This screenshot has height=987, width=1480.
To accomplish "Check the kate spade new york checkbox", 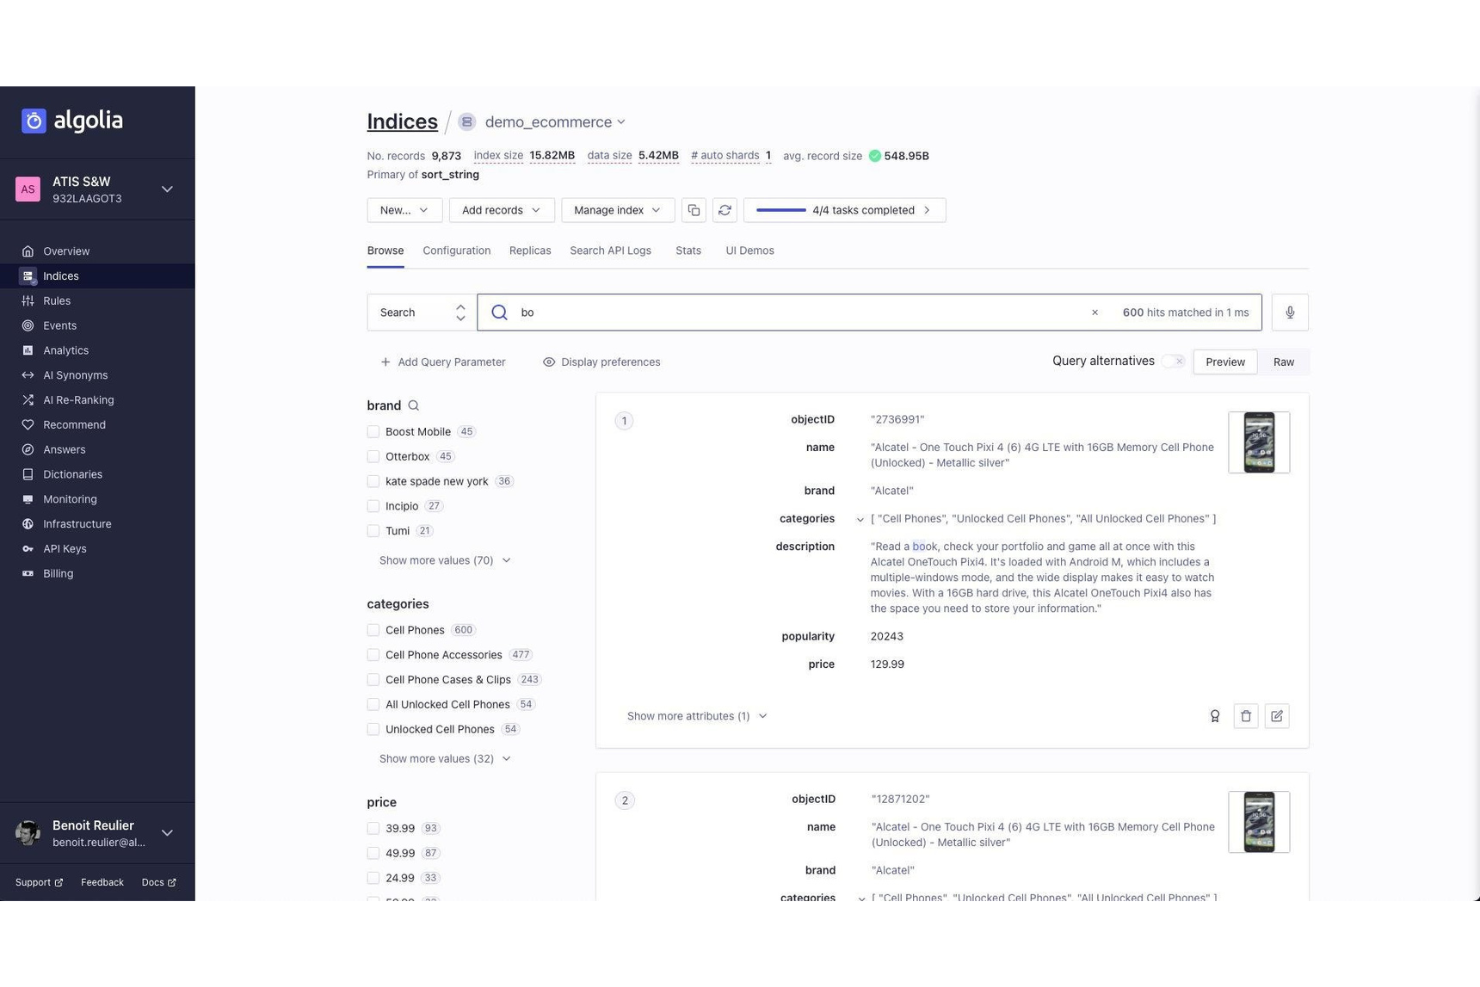I will 373,481.
